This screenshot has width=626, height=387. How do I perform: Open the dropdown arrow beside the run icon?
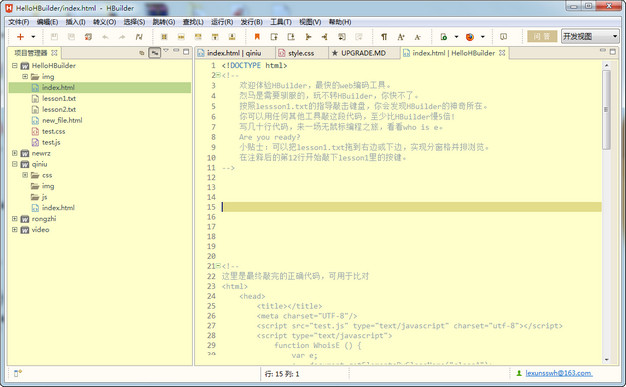tap(456, 37)
